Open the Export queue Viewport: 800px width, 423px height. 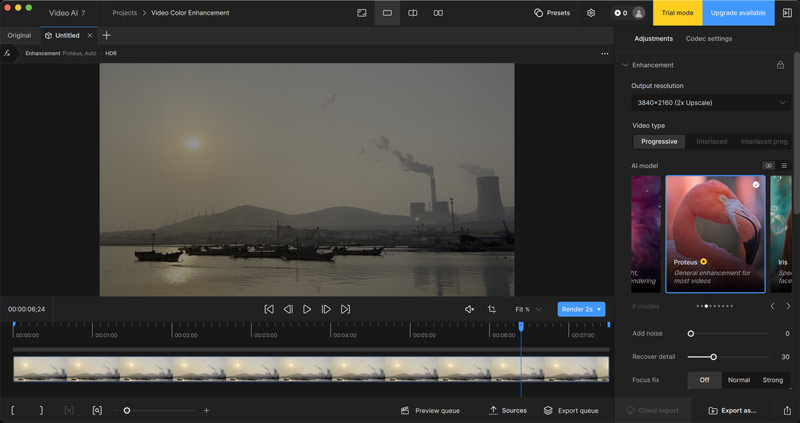[x=570, y=410]
